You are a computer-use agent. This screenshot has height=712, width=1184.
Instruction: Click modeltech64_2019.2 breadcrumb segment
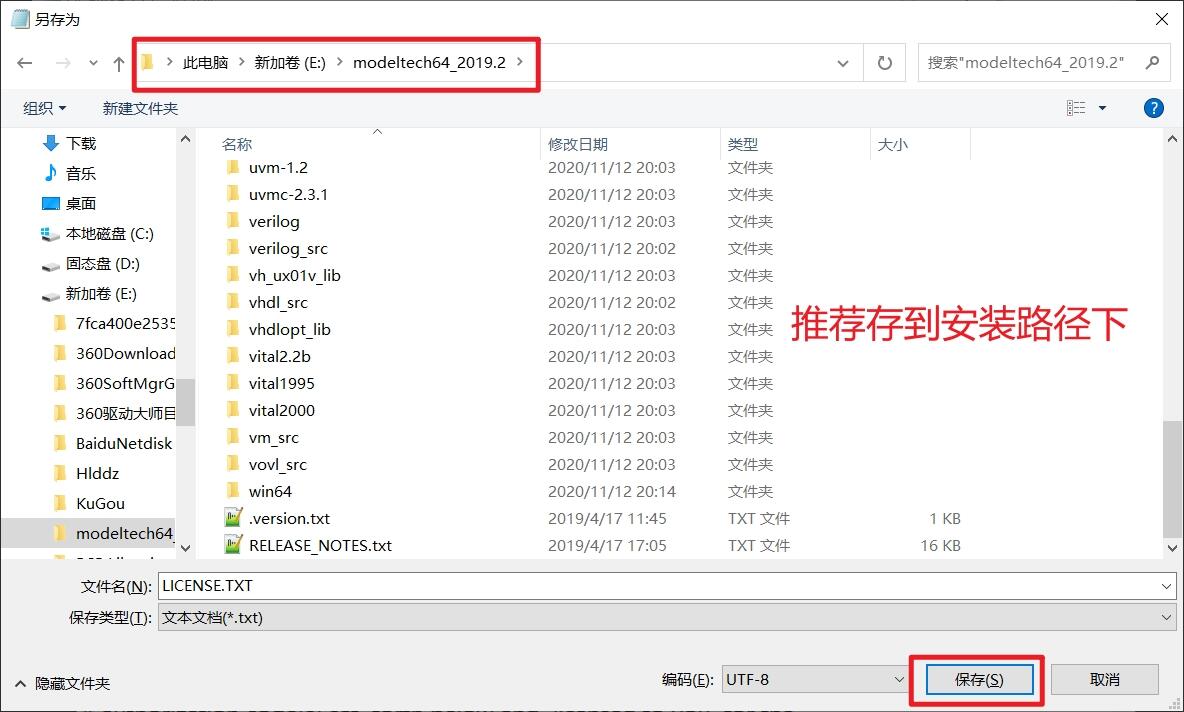pyautogui.click(x=429, y=63)
